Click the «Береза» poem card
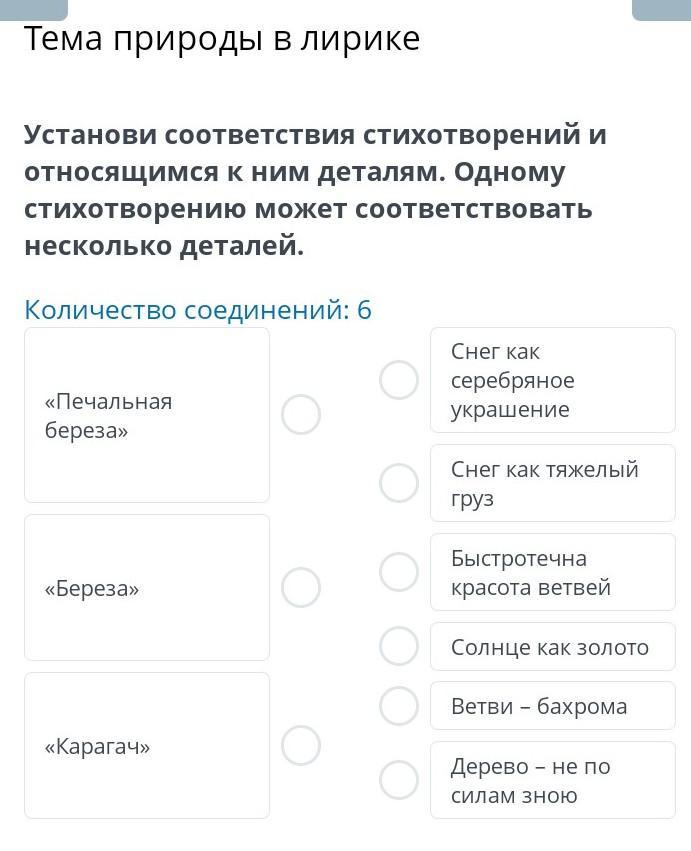691x851 pixels. click(147, 587)
